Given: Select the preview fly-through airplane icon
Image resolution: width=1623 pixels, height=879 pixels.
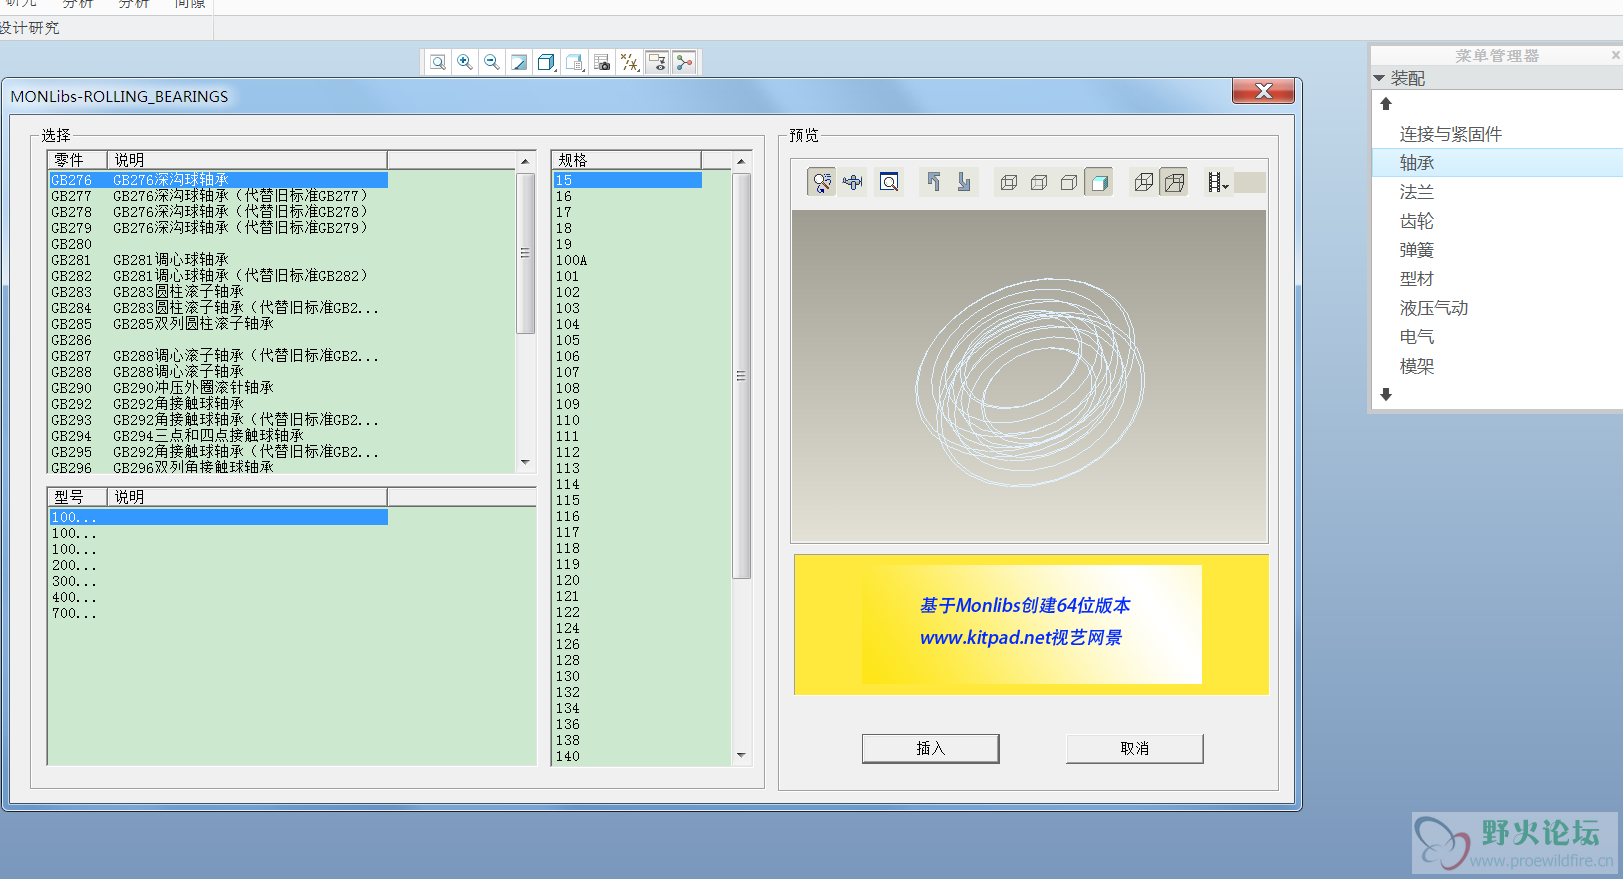Looking at the screenshot, I should click(852, 182).
